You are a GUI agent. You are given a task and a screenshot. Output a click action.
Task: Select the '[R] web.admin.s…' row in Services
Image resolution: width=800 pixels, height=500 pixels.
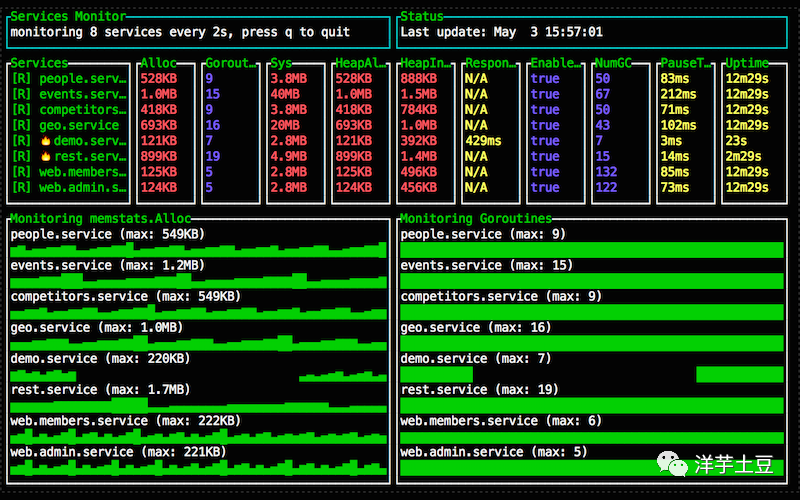(69, 188)
